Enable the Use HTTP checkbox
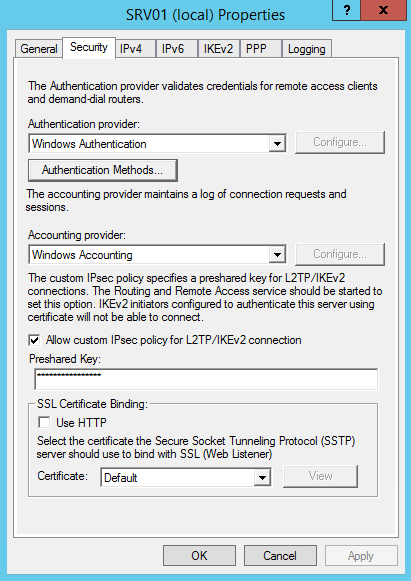 coord(44,422)
